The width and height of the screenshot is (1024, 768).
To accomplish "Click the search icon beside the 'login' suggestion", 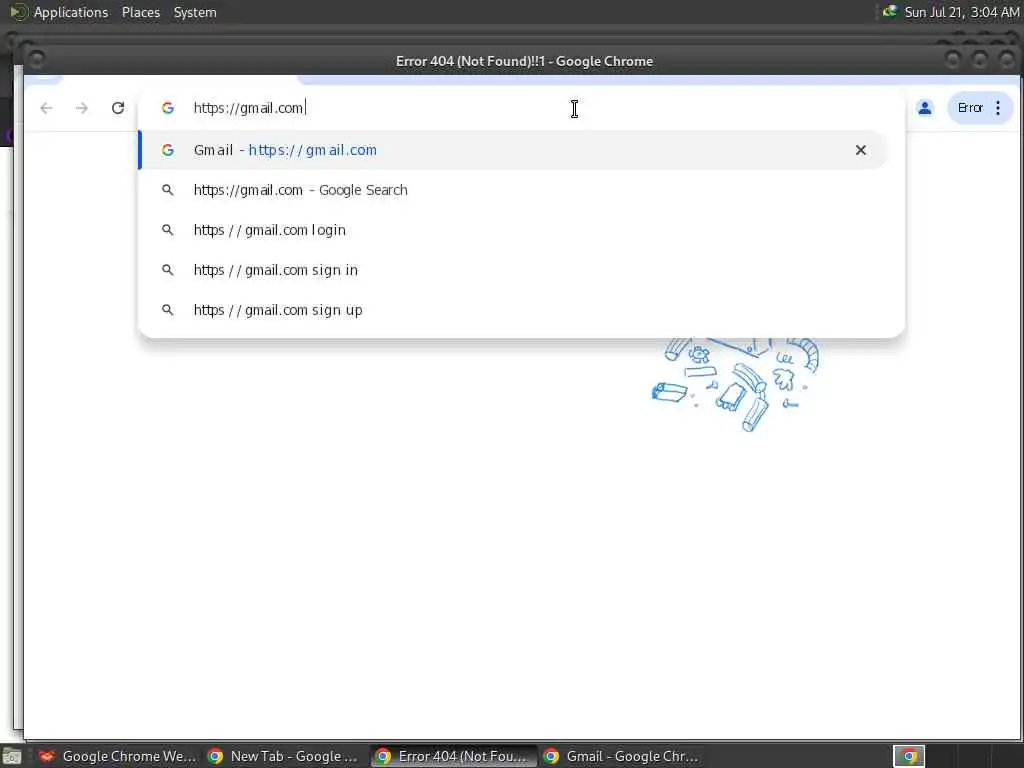I will [x=168, y=230].
